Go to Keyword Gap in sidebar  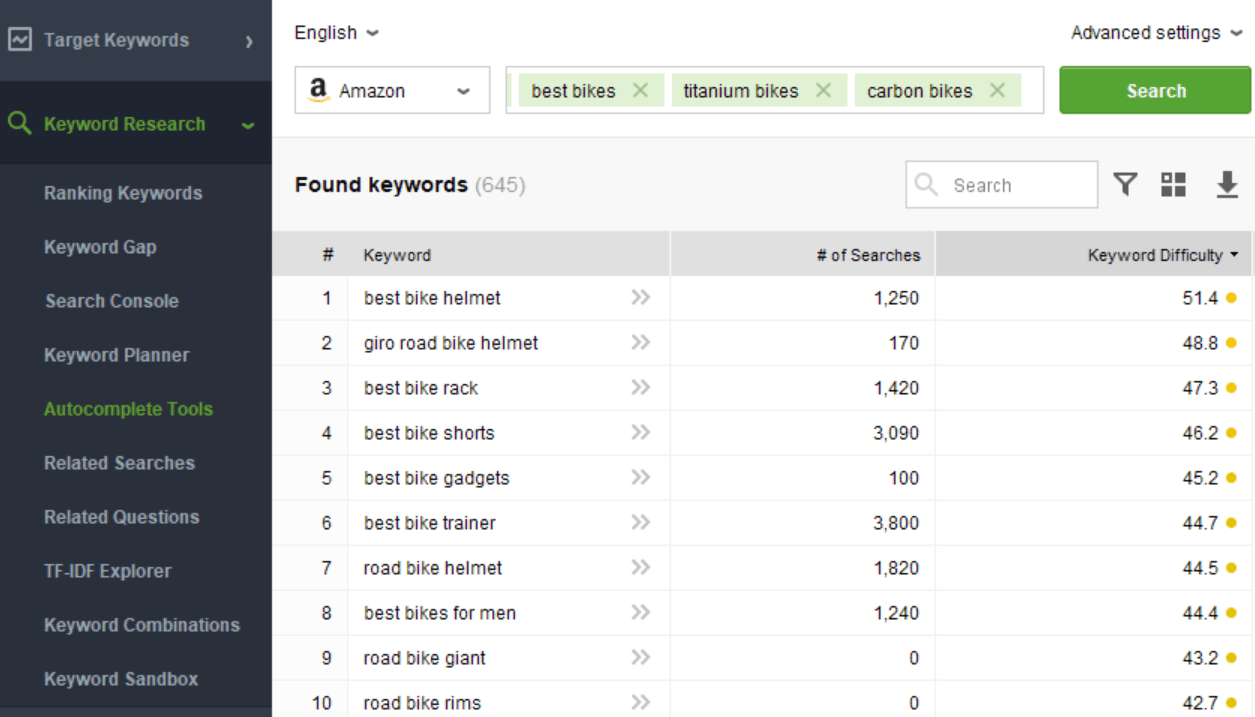[100, 247]
